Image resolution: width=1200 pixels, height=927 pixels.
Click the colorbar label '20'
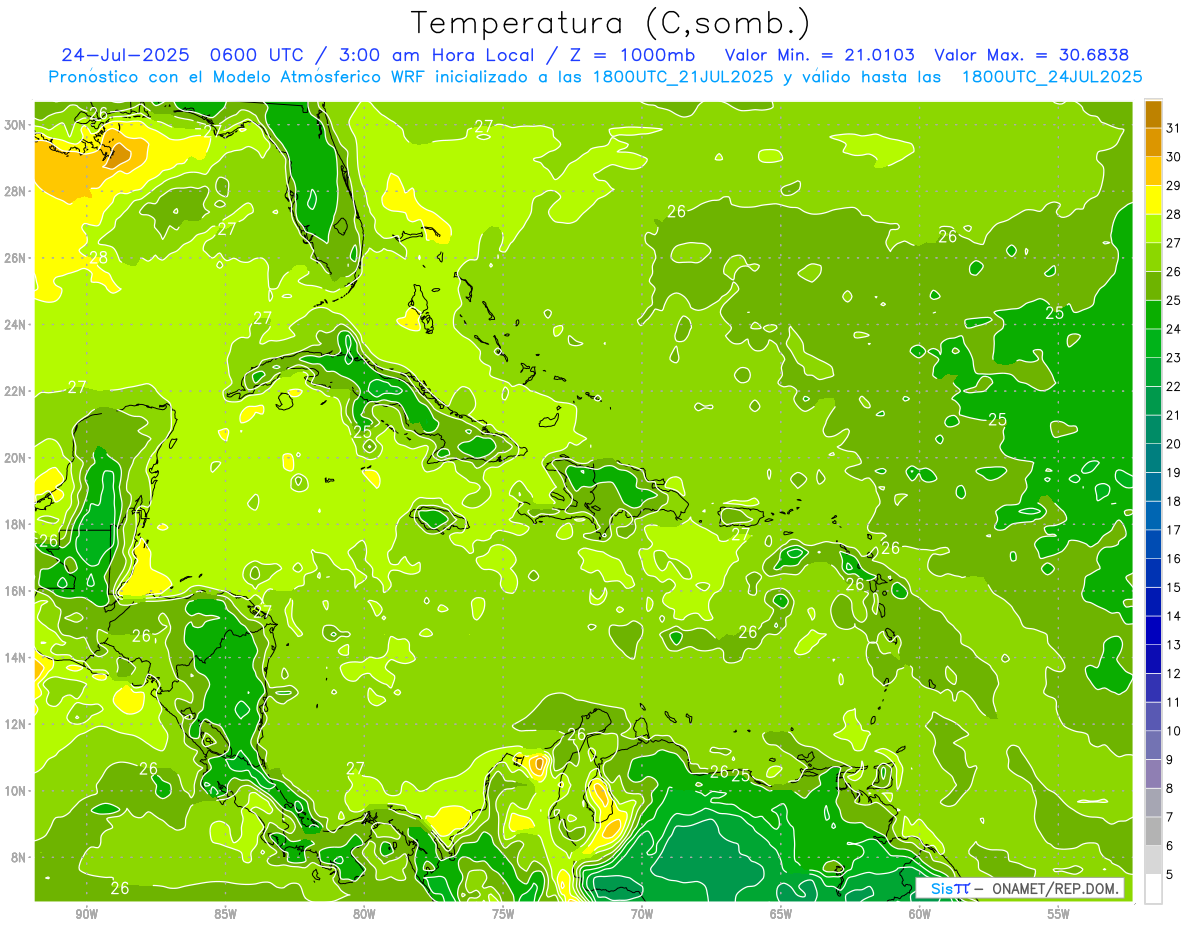click(x=1174, y=444)
